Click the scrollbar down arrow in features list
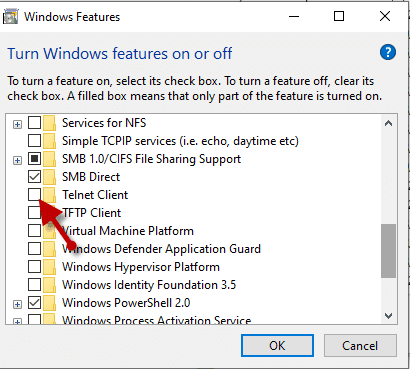The image size is (410, 369). click(388, 315)
